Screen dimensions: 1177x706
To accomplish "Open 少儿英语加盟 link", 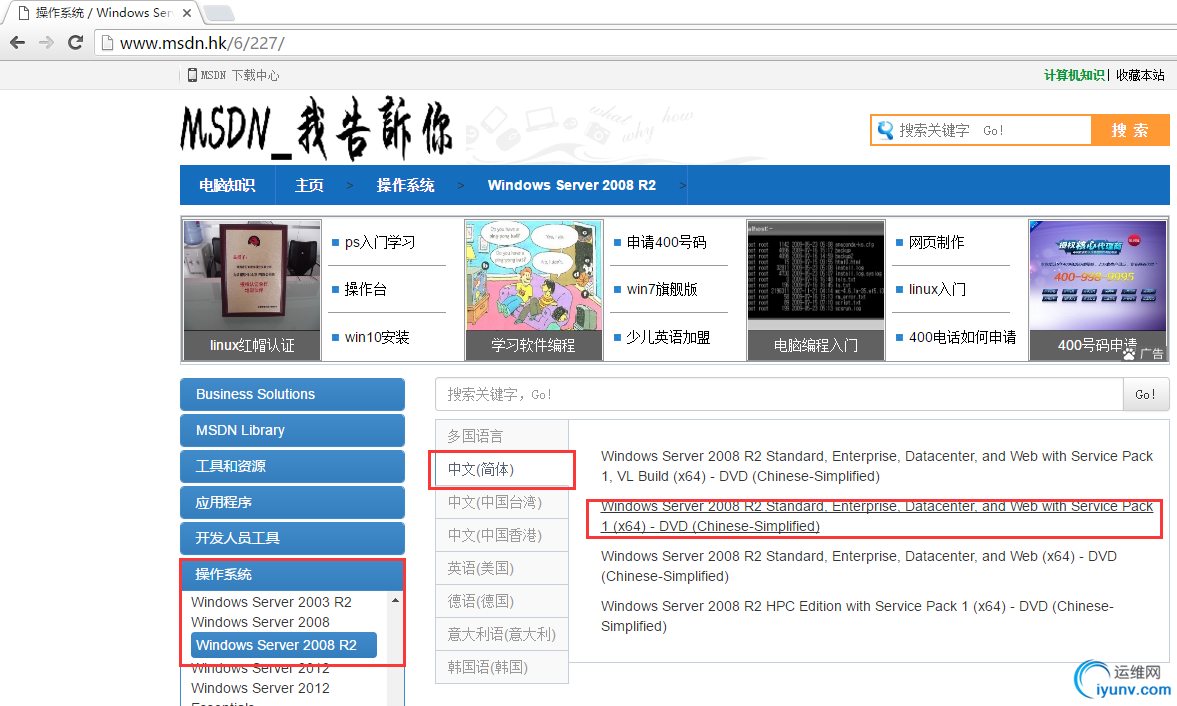I will click(668, 338).
